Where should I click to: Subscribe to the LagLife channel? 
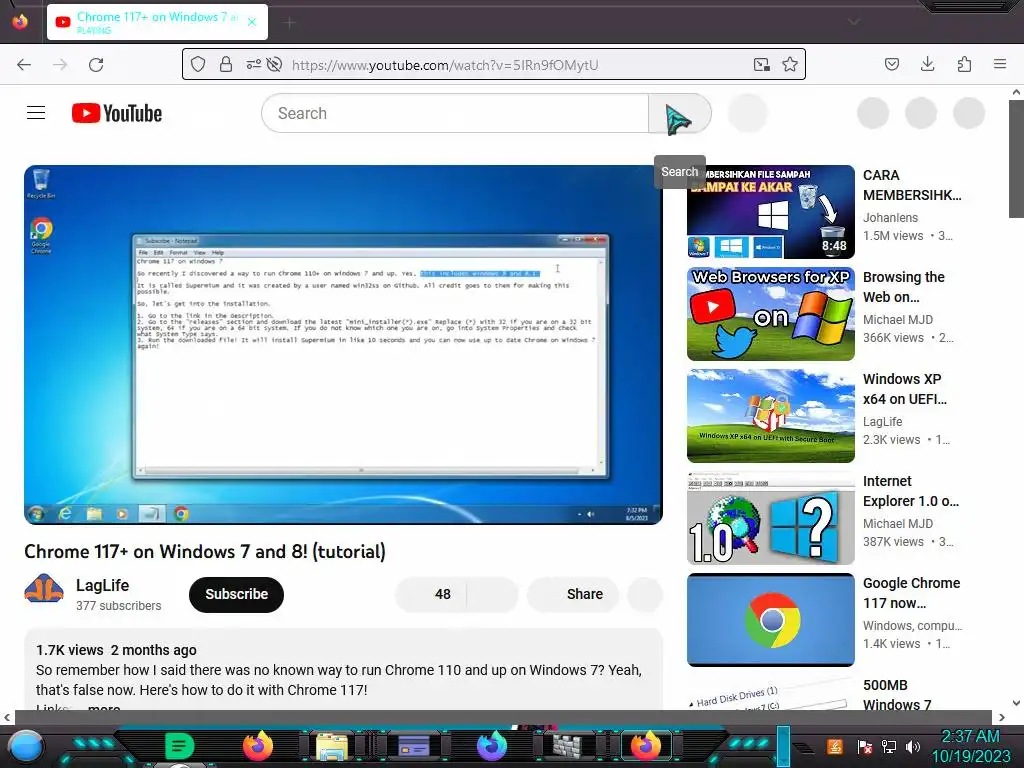tap(236, 594)
